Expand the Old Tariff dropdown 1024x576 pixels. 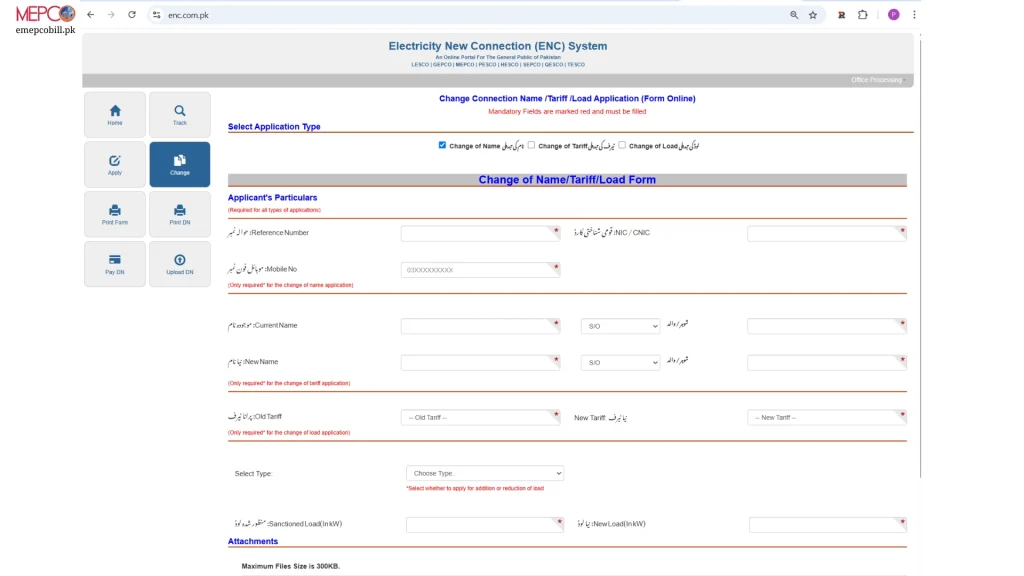(x=480, y=417)
